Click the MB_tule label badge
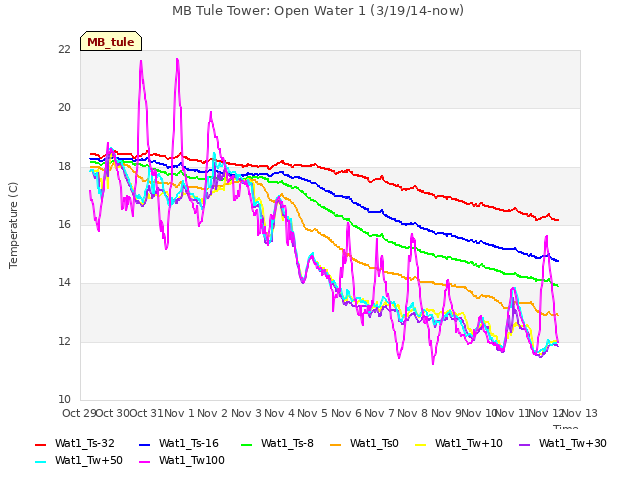This screenshot has width=640, height=480. 111,41
